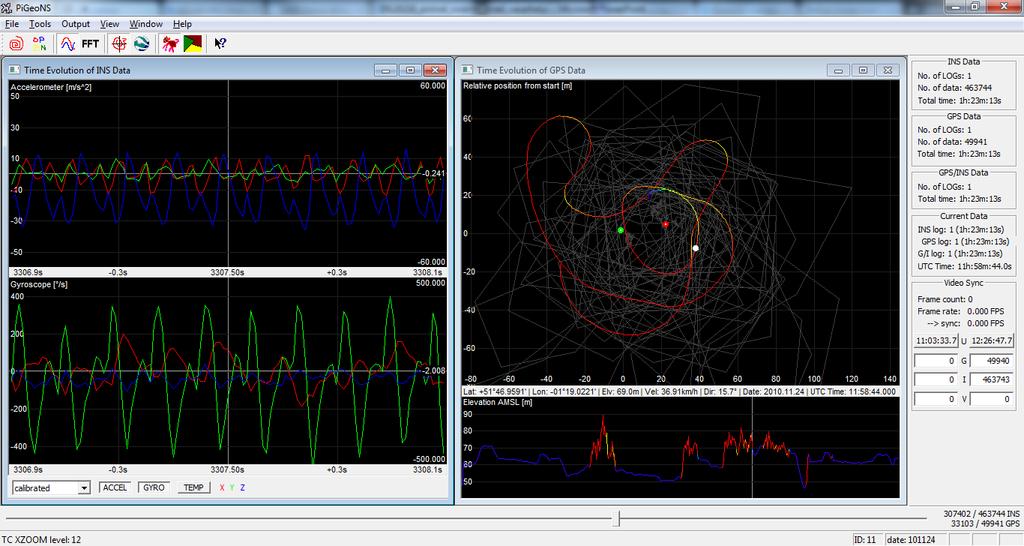The width and height of the screenshot is (1024, 546).
Task: Click the 11:03:33.7 start time button
Action: [x=936, y=341]
